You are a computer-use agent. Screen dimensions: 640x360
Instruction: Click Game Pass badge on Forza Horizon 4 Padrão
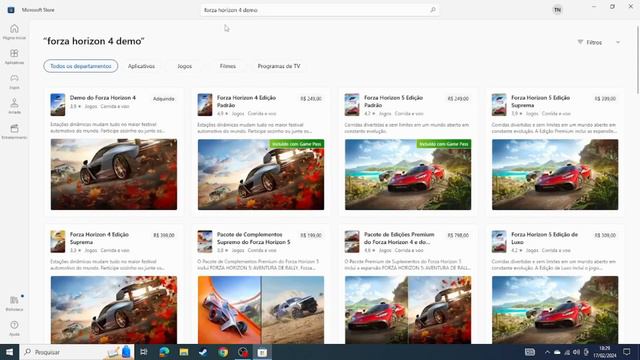(x=296, y=144)
